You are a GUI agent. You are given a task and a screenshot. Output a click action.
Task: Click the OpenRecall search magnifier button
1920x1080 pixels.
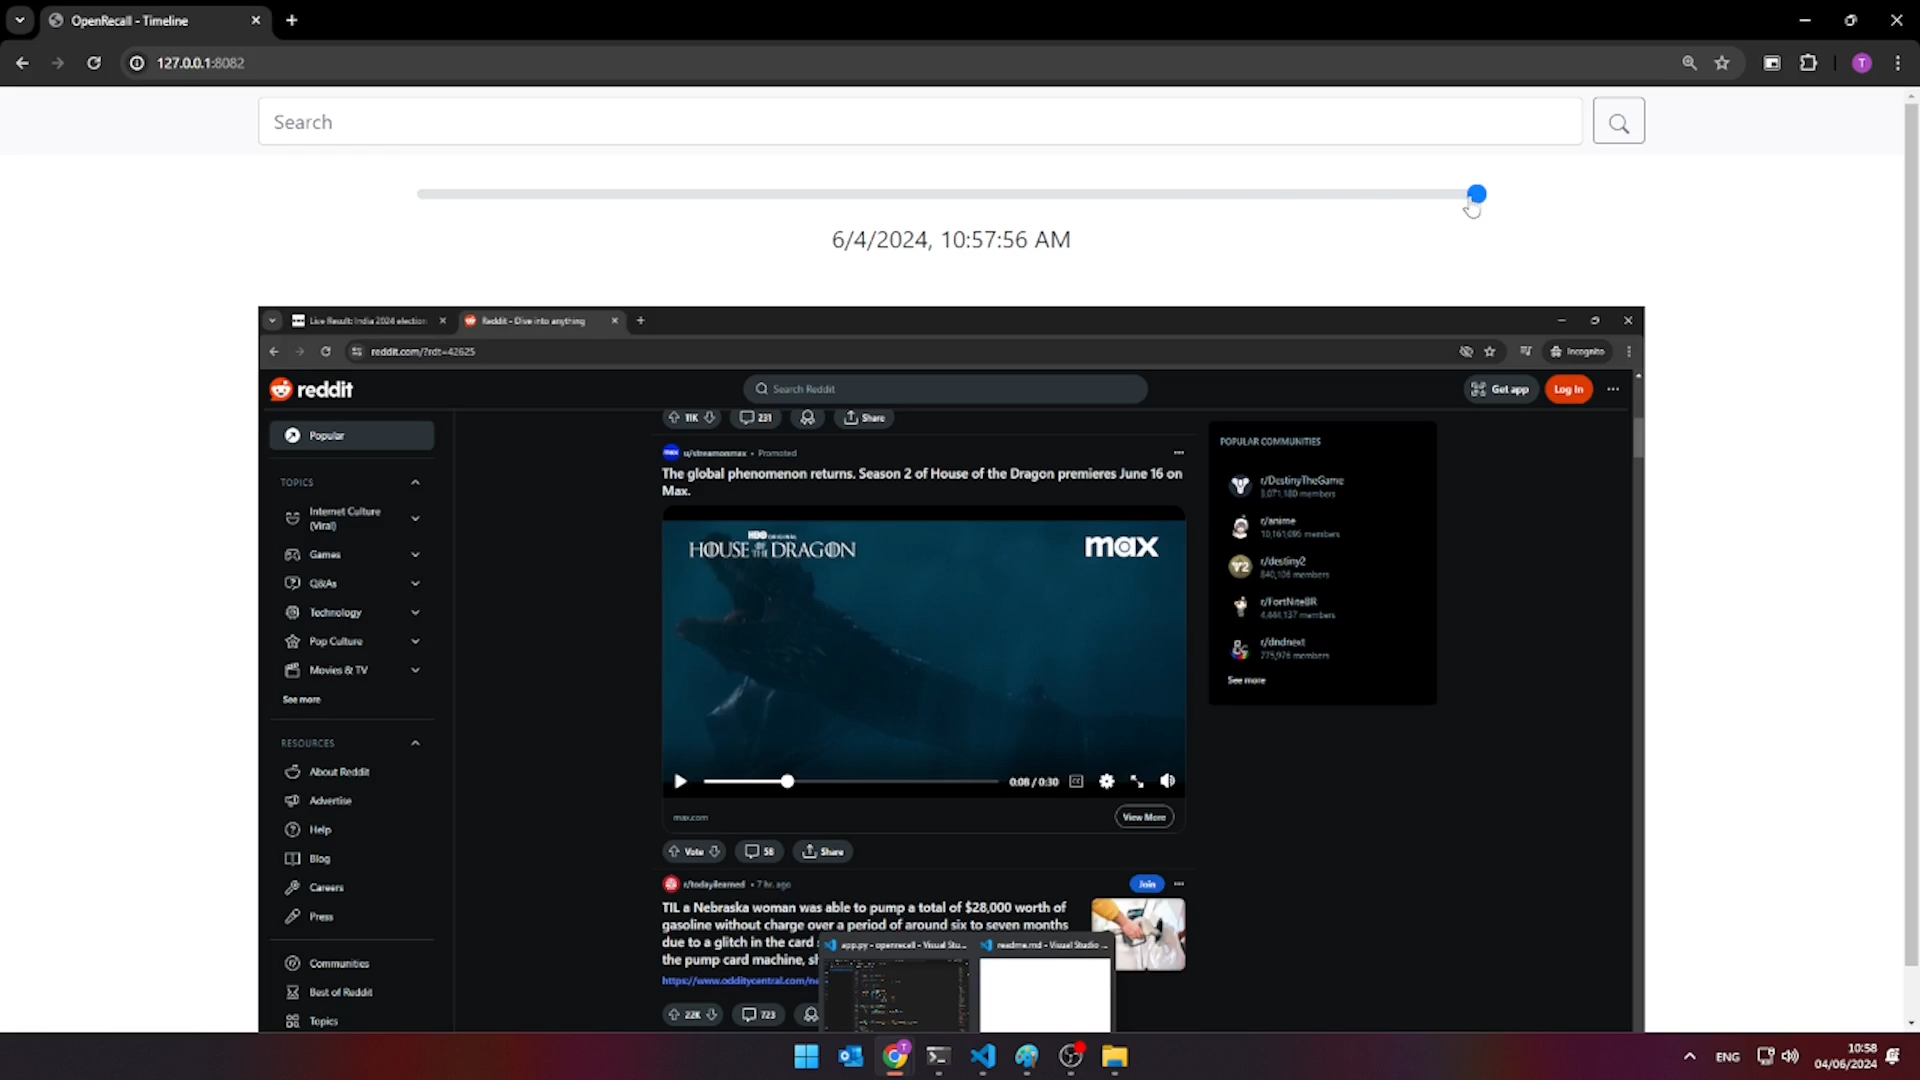(1618, 122)
